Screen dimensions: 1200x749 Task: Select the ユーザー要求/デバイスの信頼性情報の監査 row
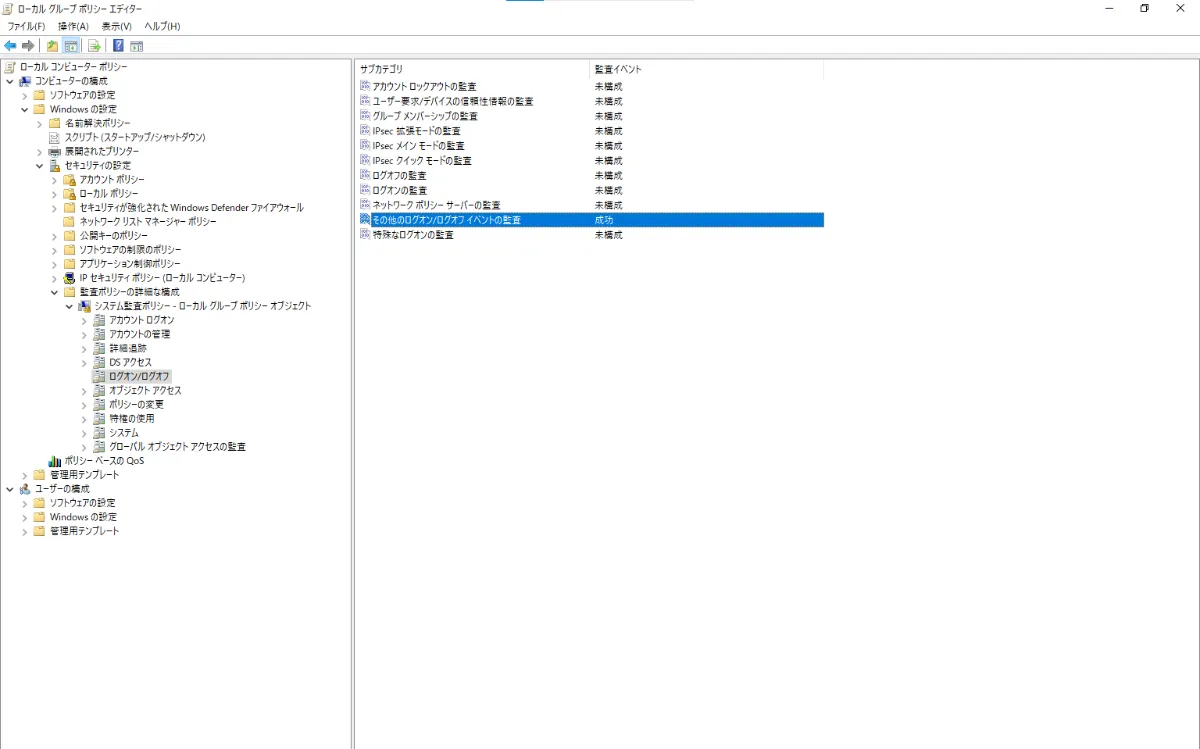(x=590, y=101)
